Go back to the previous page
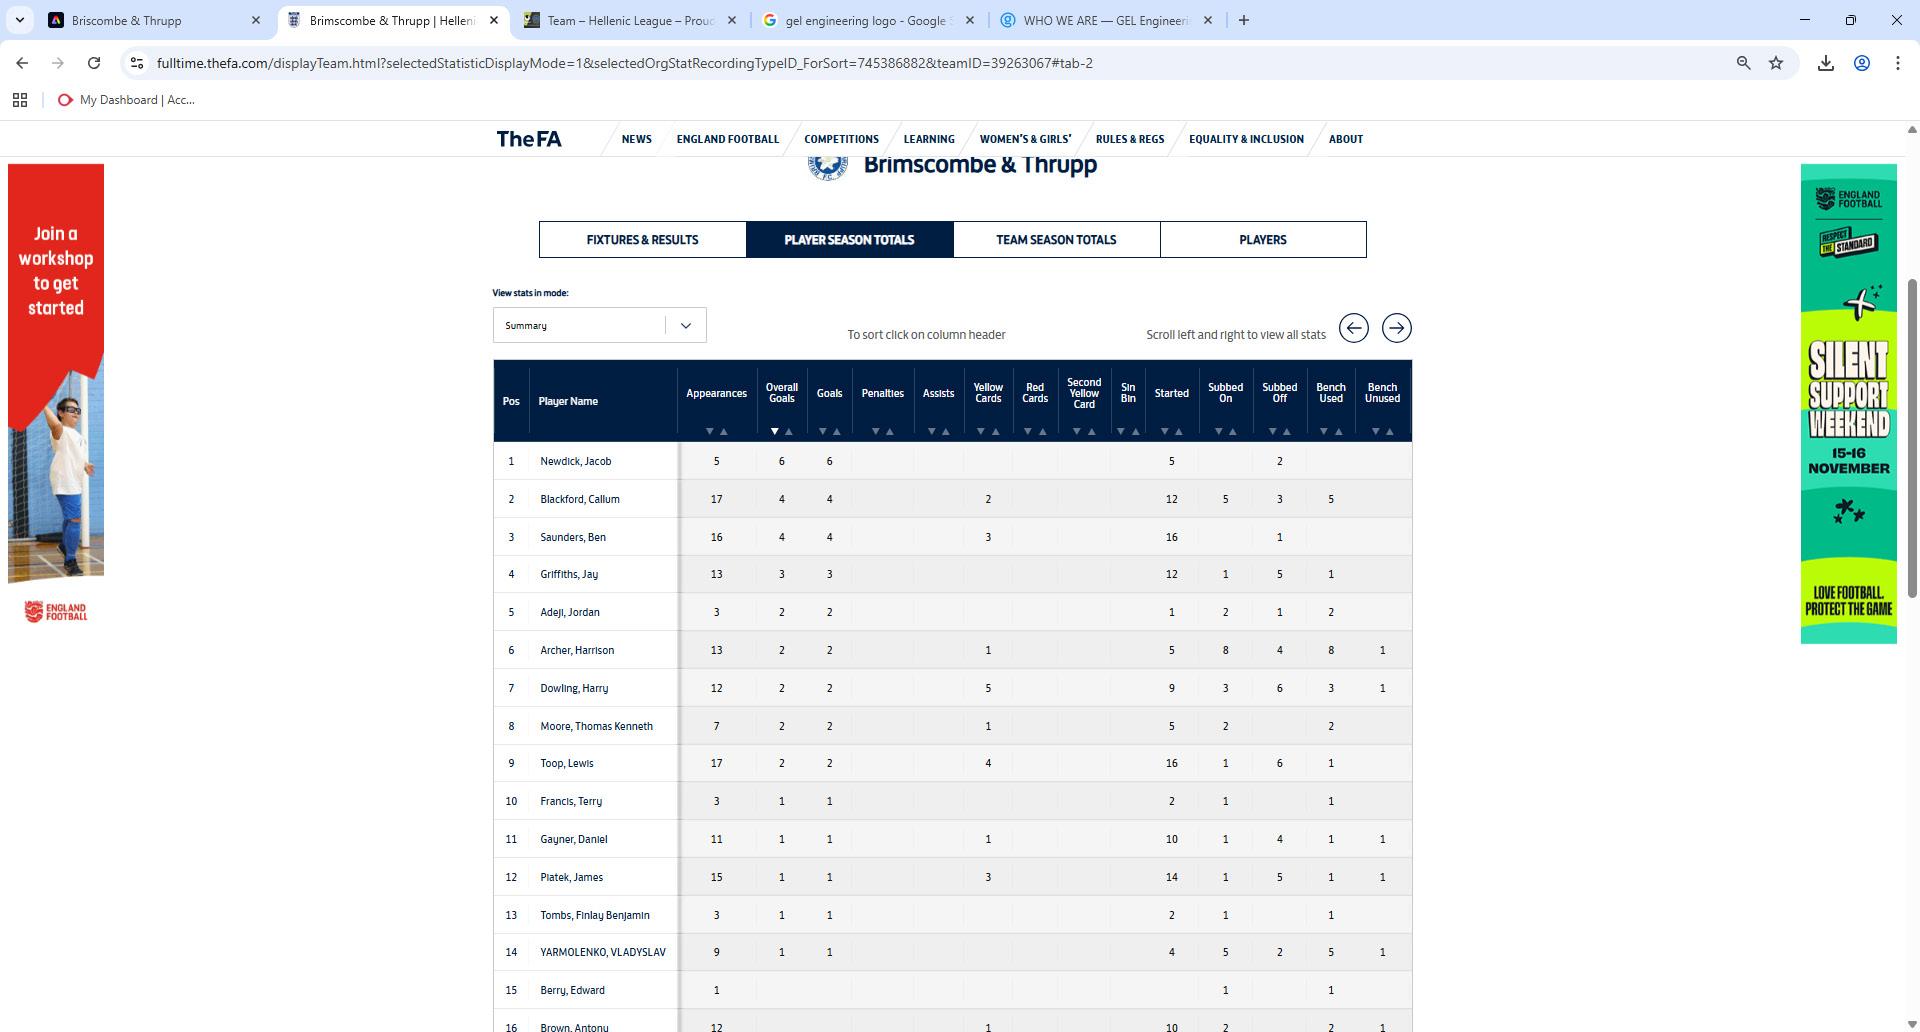Viewport: 1920px width, 1032px height. point(22,63)
